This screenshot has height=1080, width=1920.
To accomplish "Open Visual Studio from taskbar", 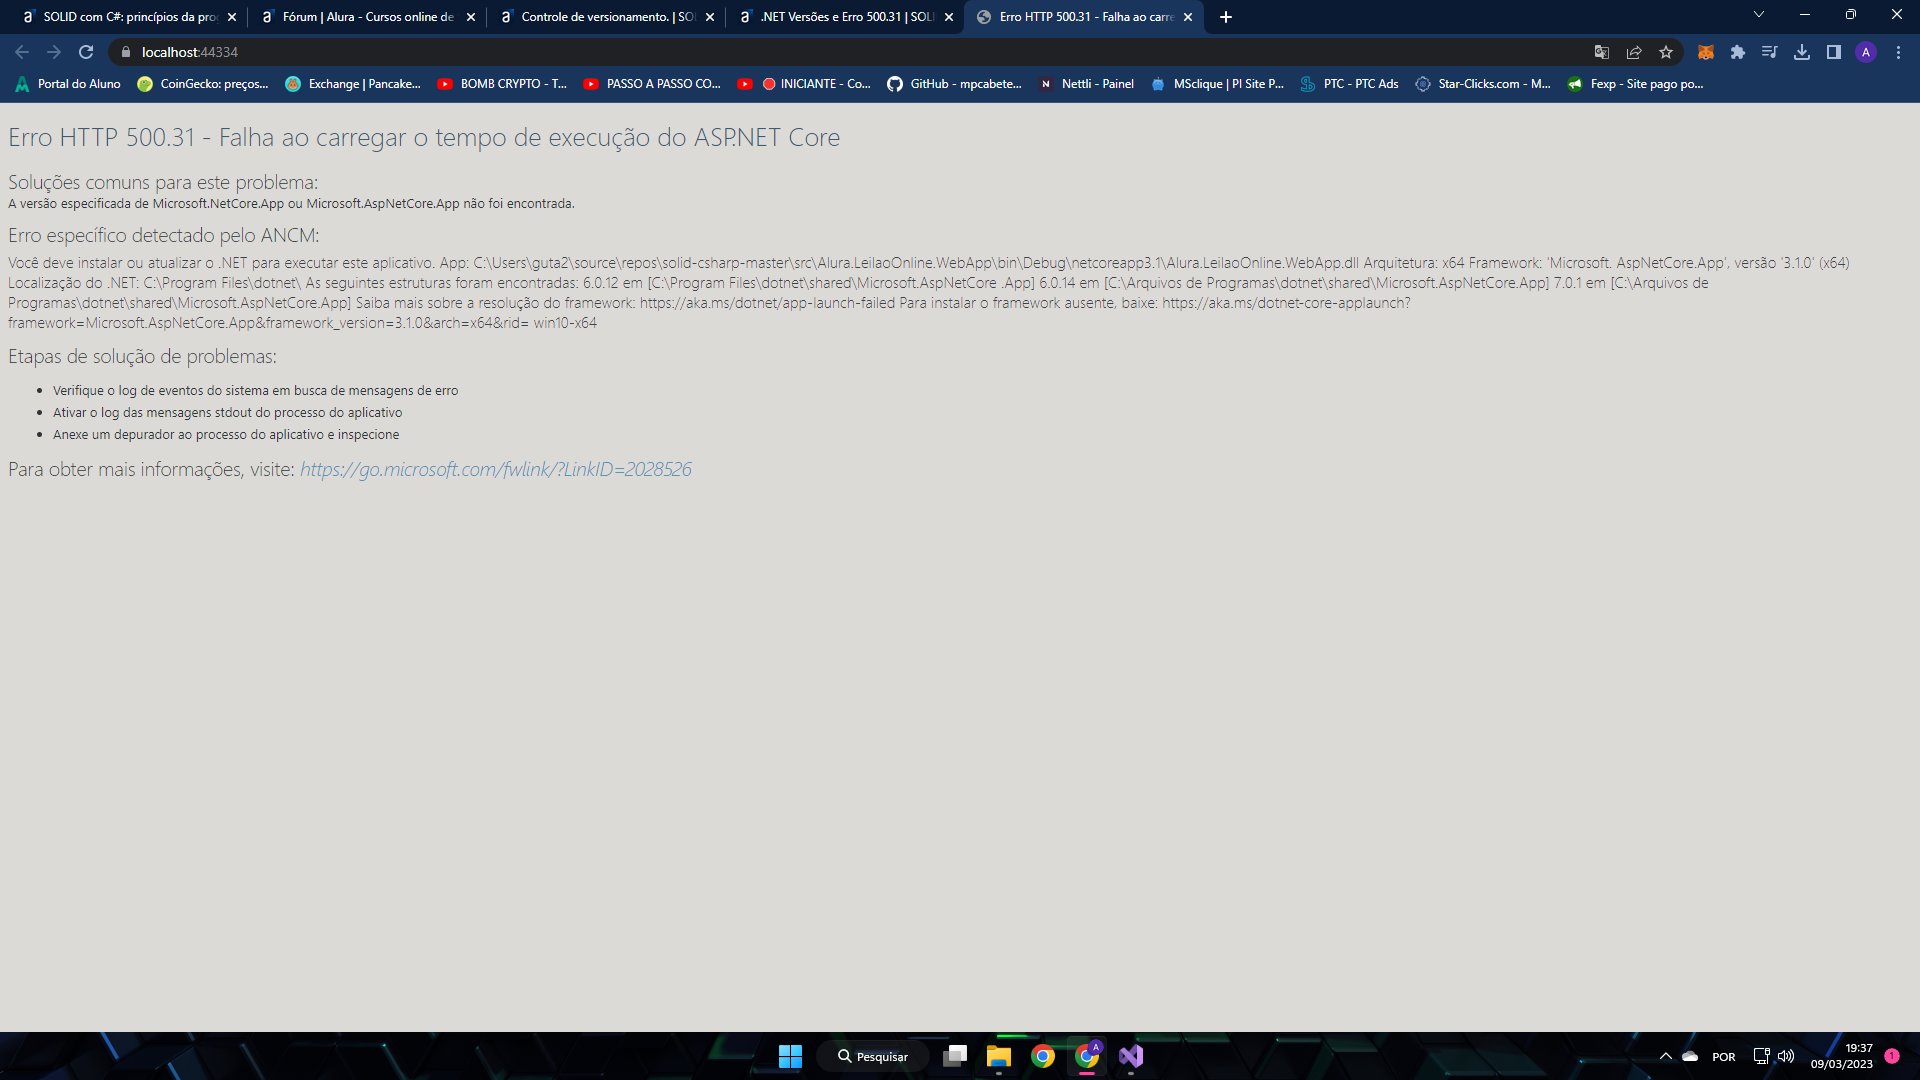I will 1131,1056.
